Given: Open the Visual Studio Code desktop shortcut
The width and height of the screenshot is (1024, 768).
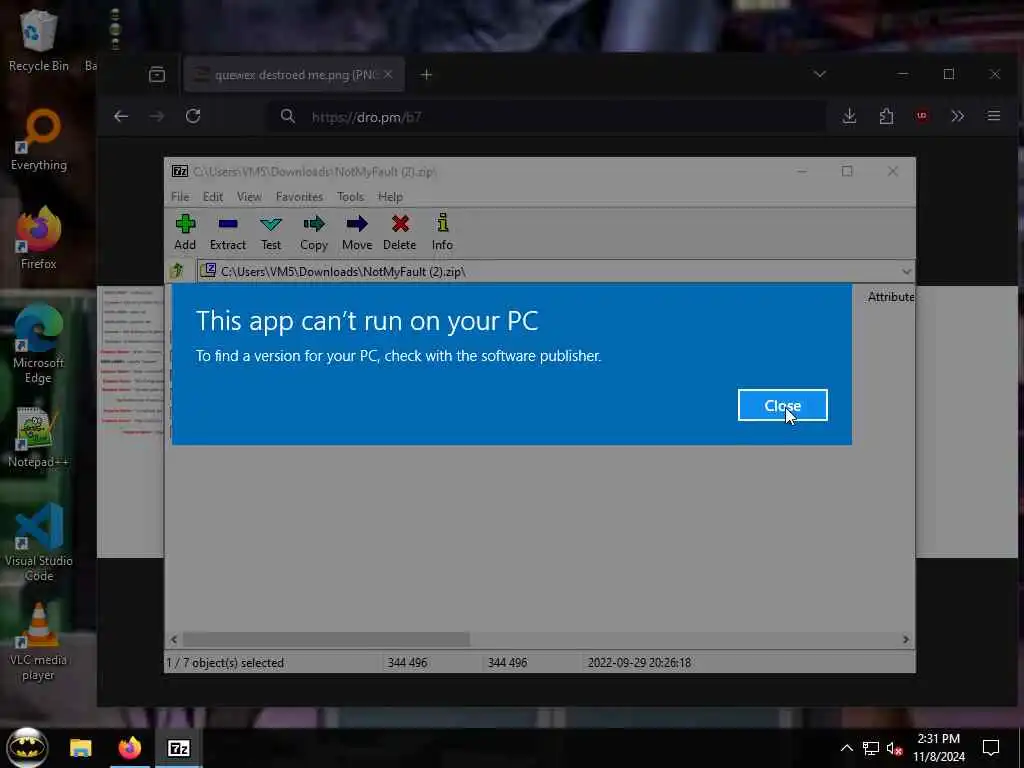Looking at the screenshot, I should (x=39, y=542).
